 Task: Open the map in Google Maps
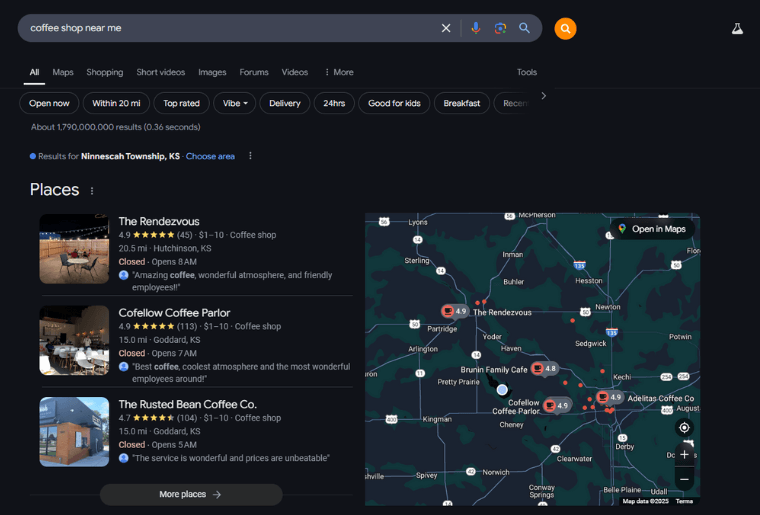pyautogui.click(x=652, y=229)
